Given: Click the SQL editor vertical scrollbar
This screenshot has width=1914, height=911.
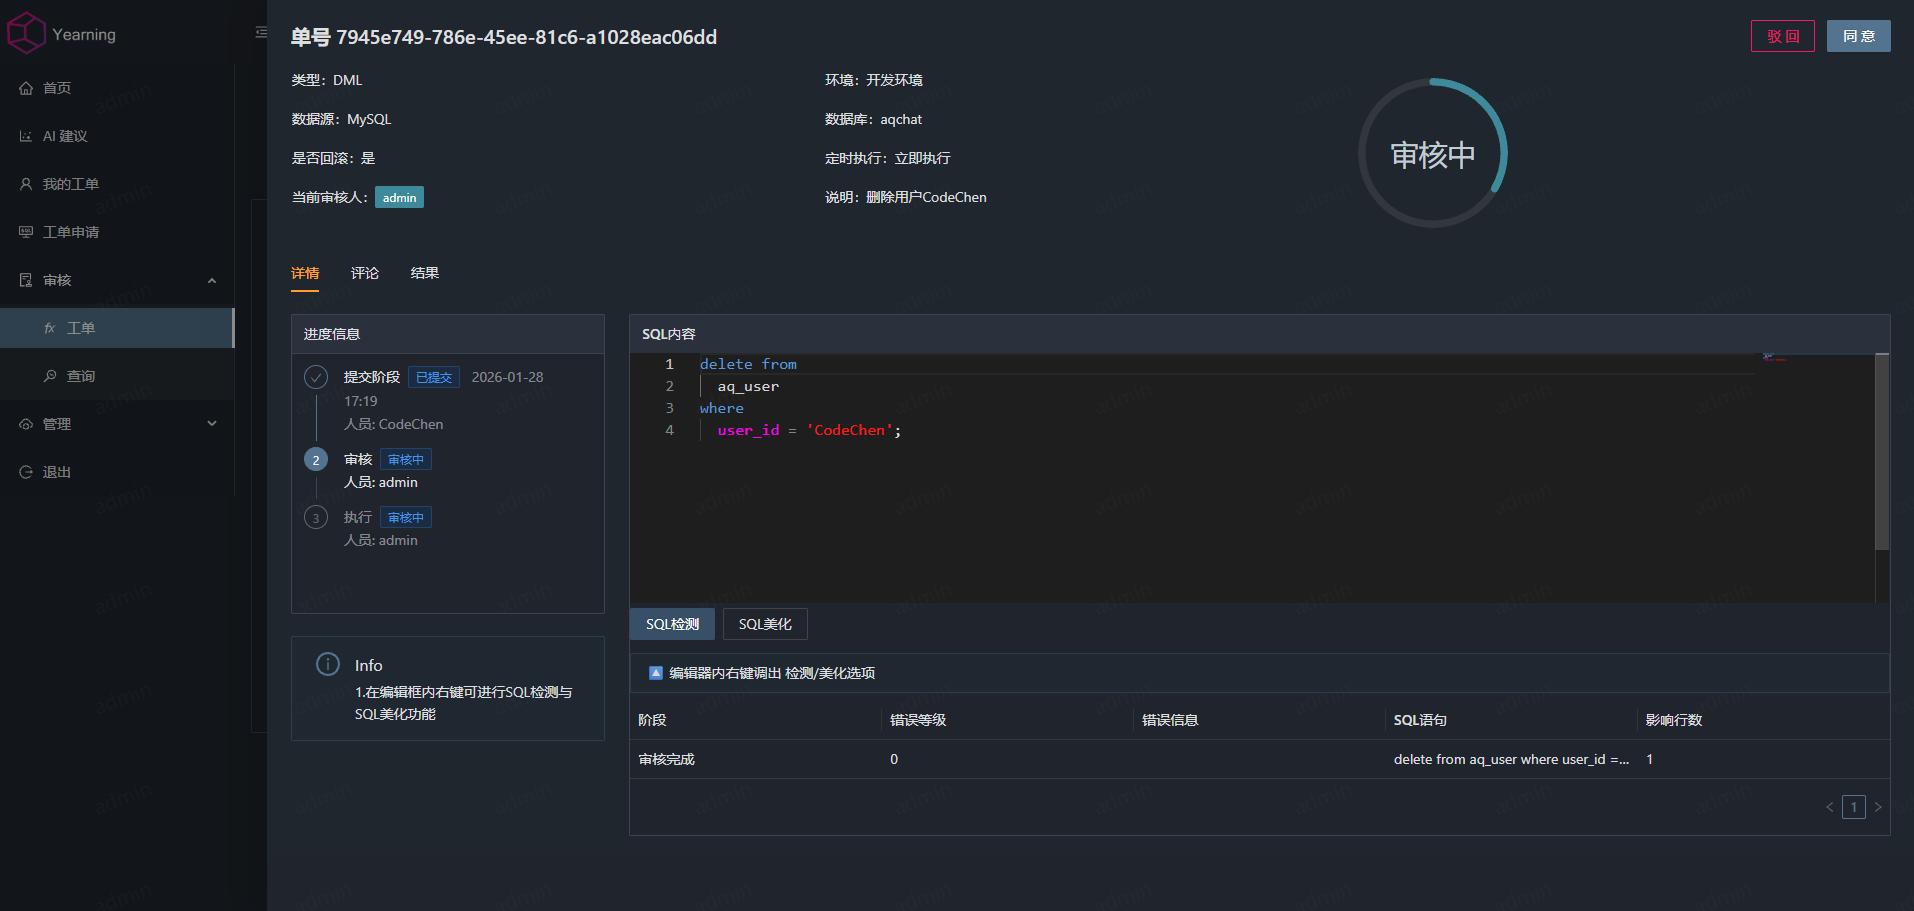Looking at the screenshot, I should (1882, 452).
